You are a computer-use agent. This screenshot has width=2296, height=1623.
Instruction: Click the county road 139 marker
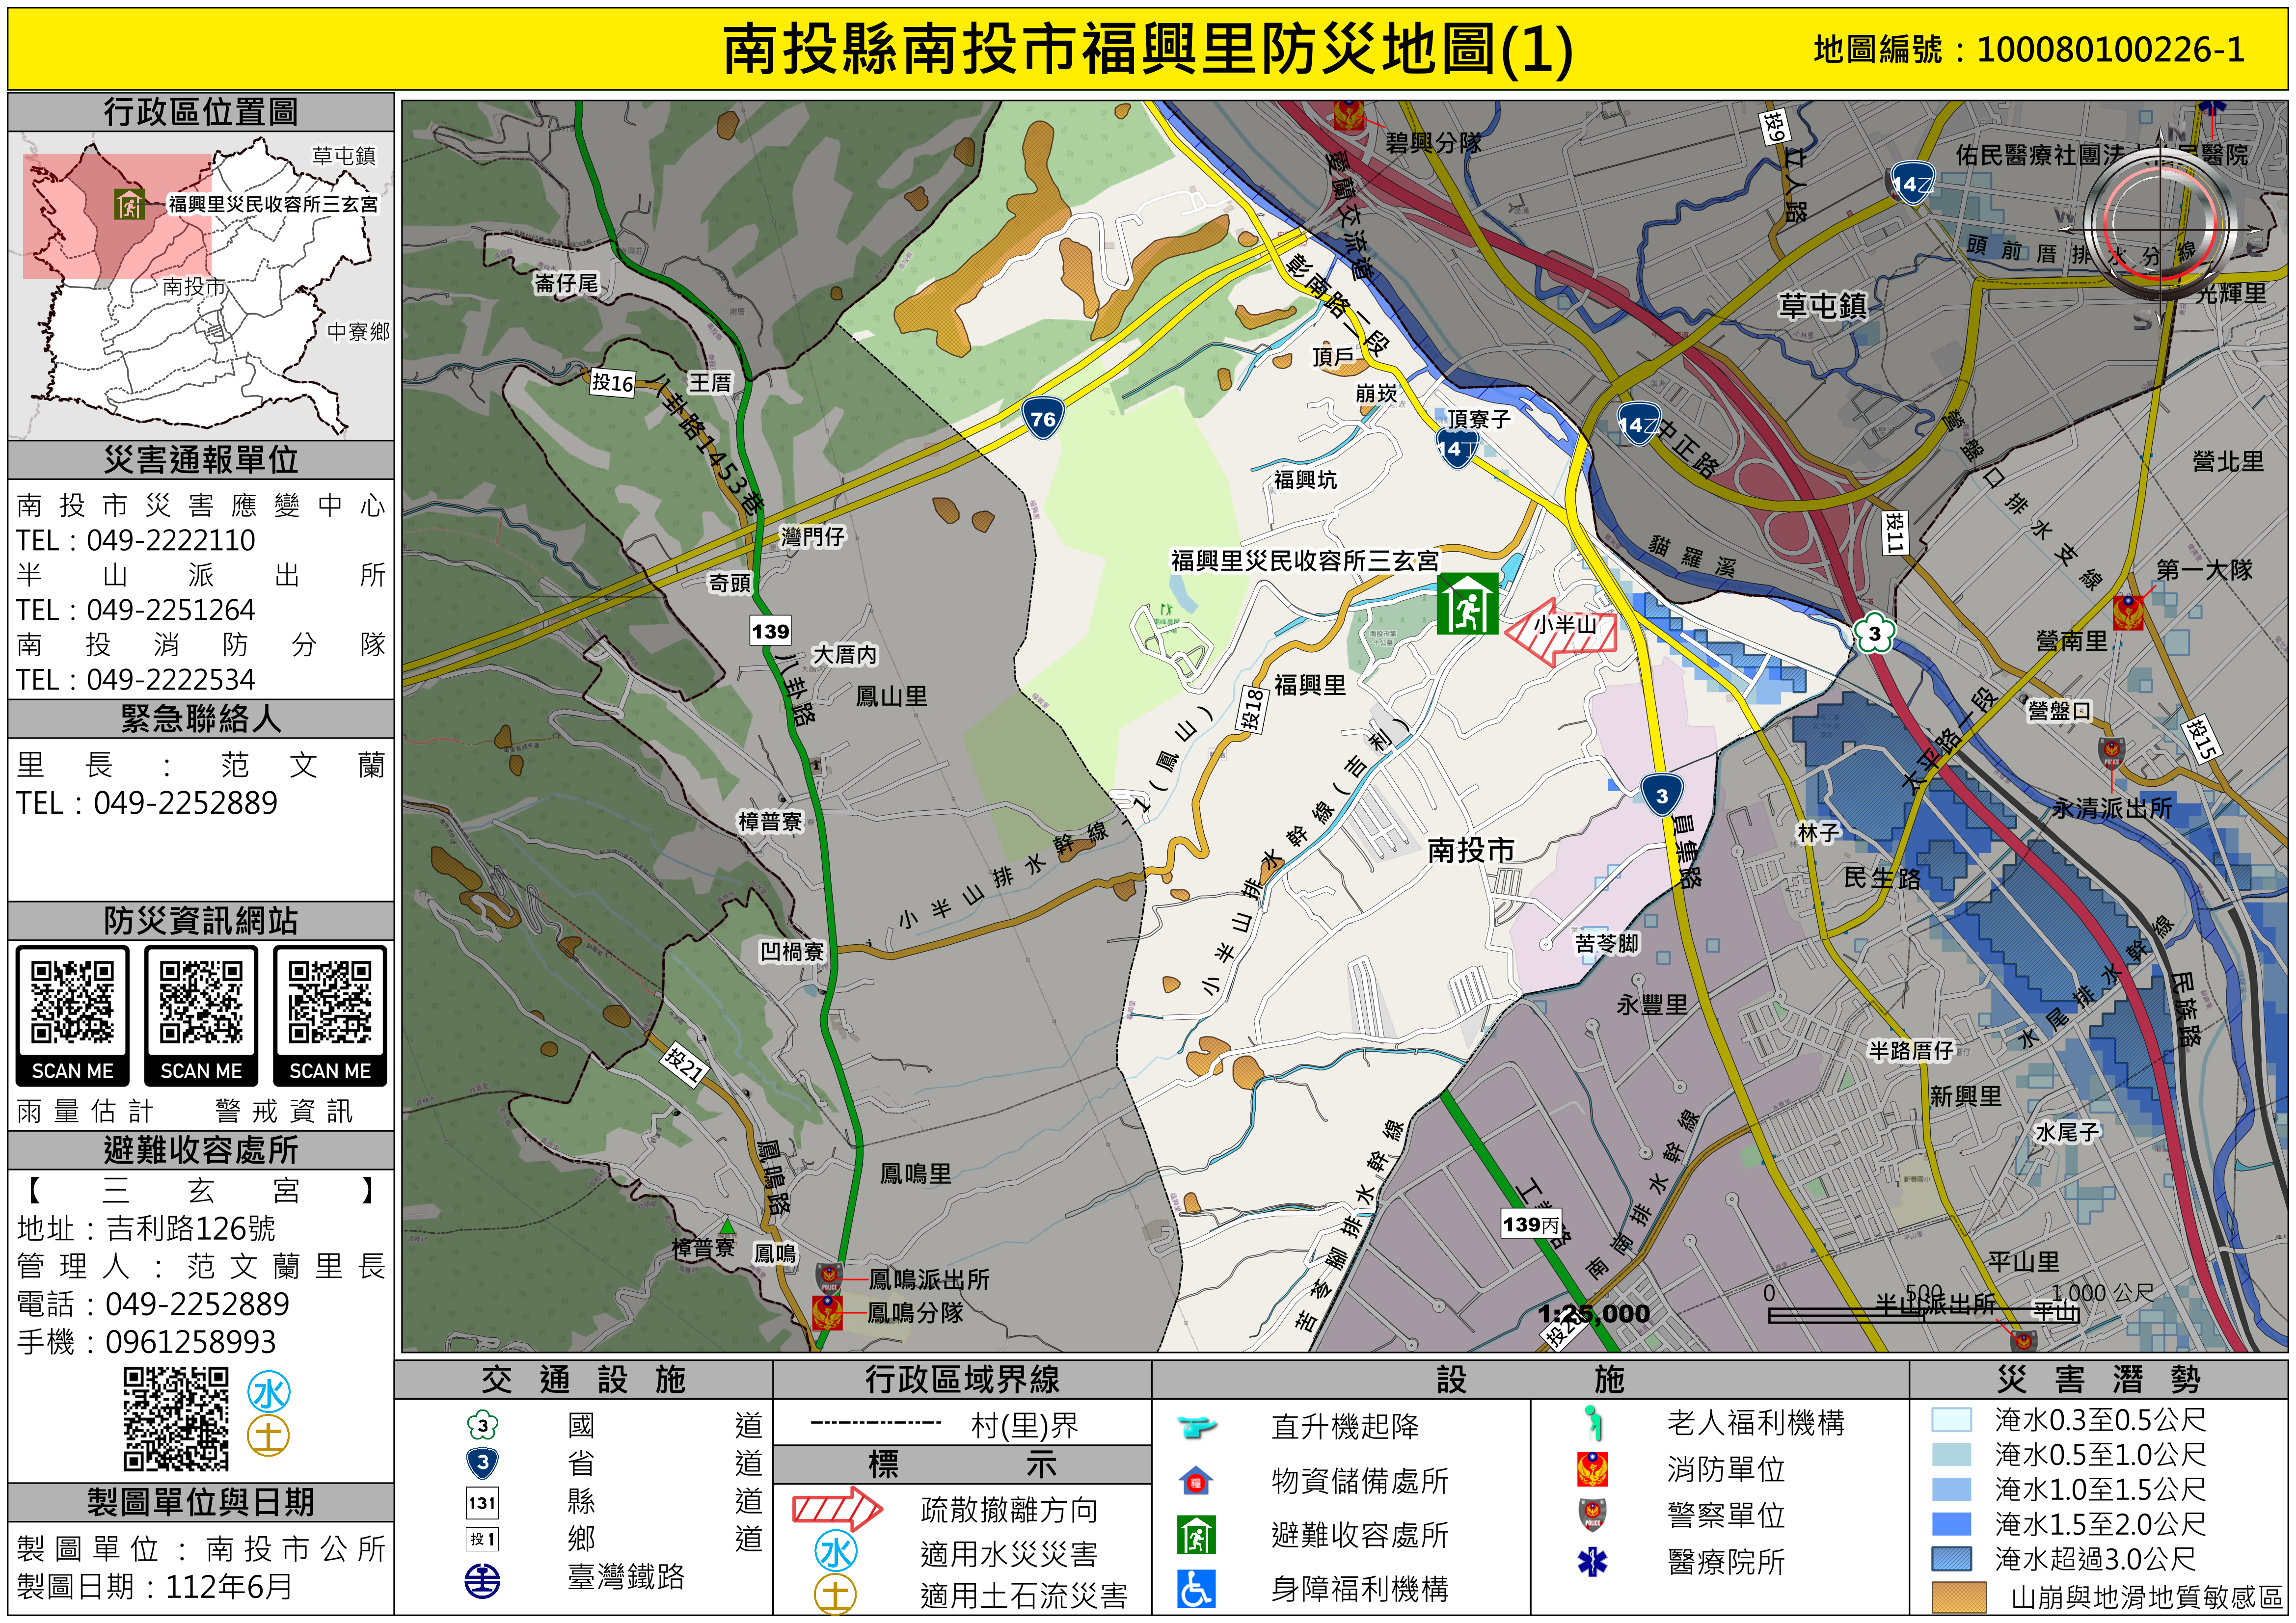[x=770, y=631]
